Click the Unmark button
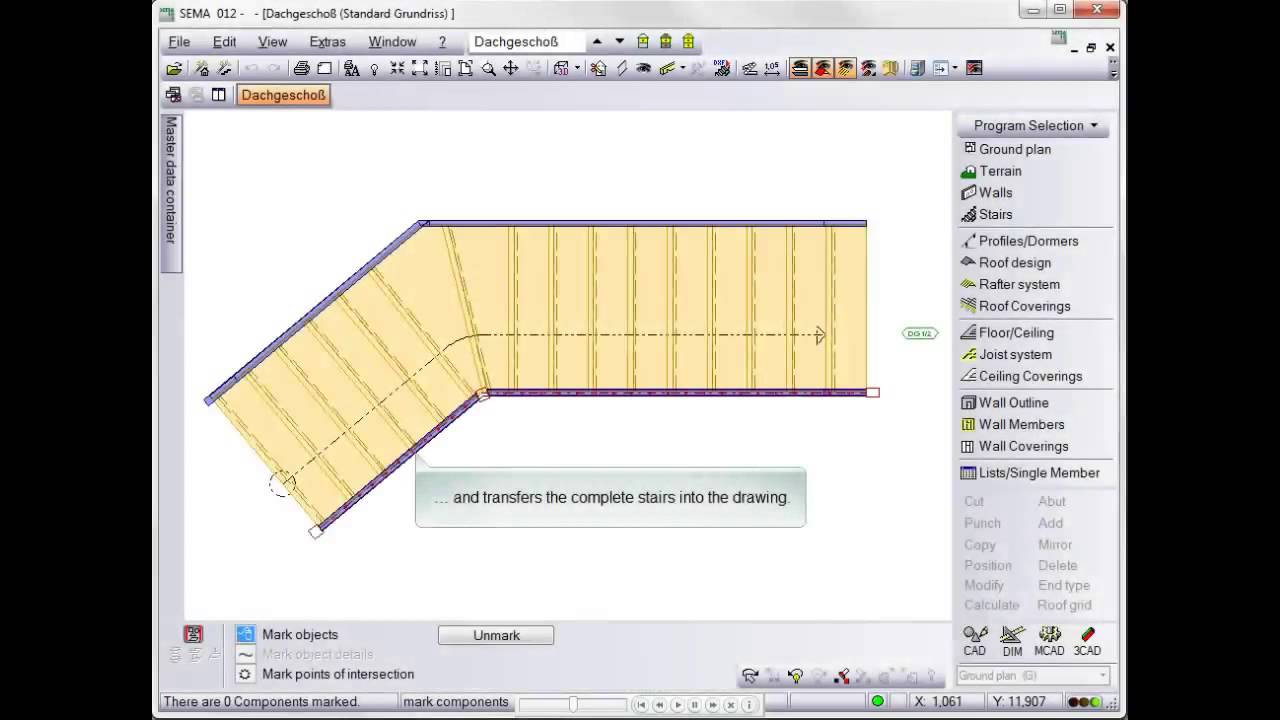Screen dimensions: 1280x720 coord(496,635)
